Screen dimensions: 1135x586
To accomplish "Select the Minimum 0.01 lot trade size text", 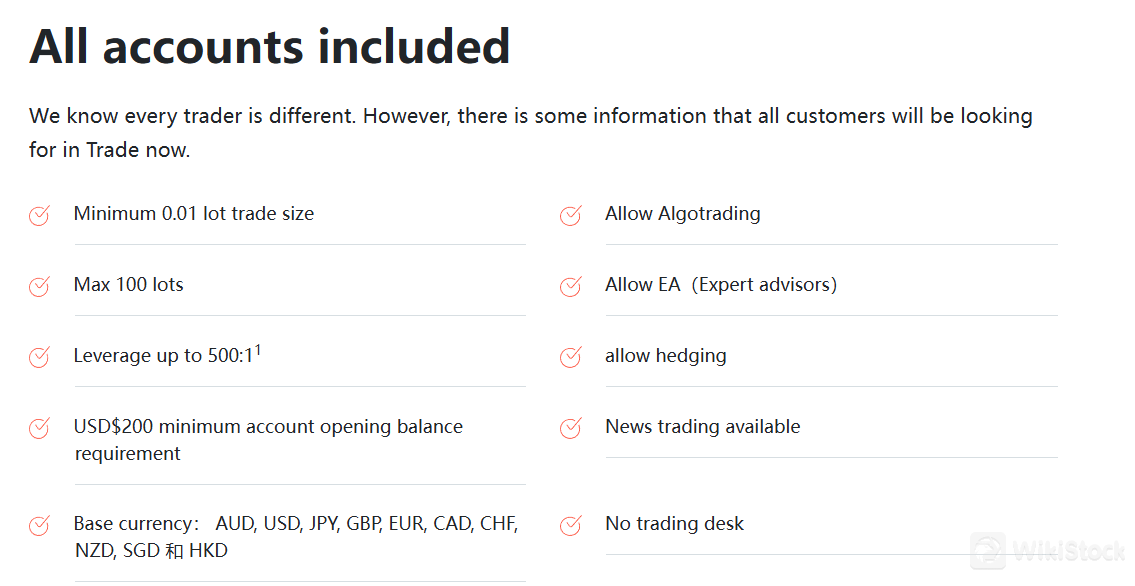I will tap(193, 214).
